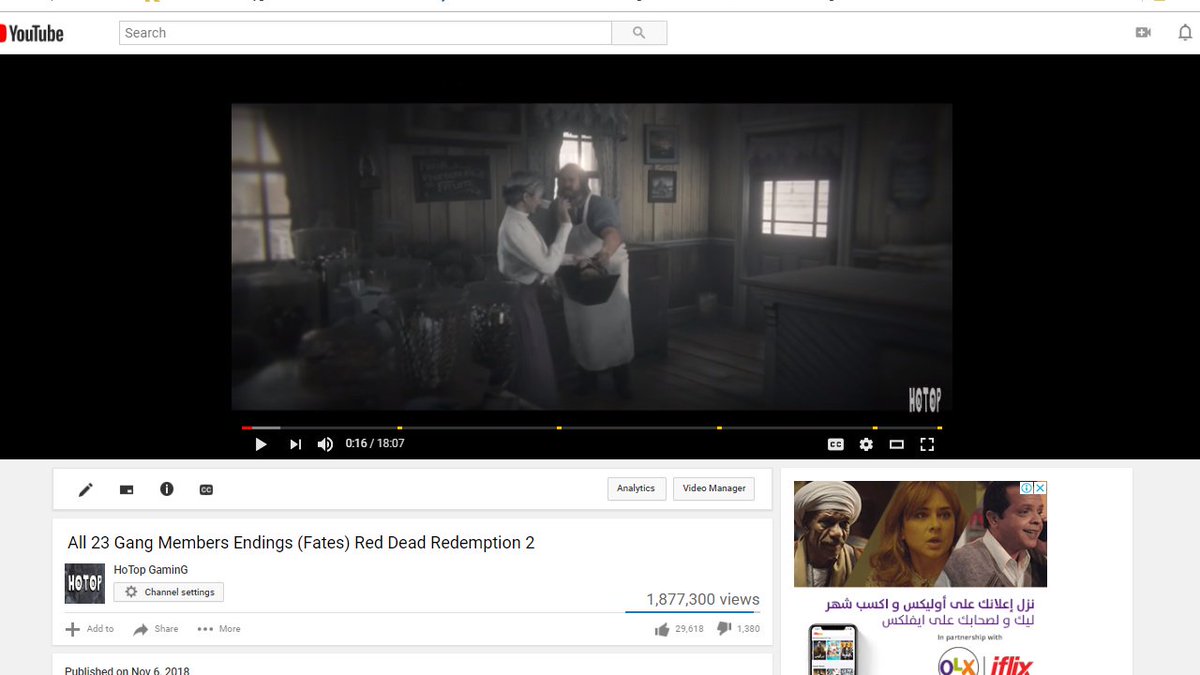The height and width of the screenshot is (675, 1200).
Task: Open the upload video camera icon
Action: click(x=1143, y=33)
